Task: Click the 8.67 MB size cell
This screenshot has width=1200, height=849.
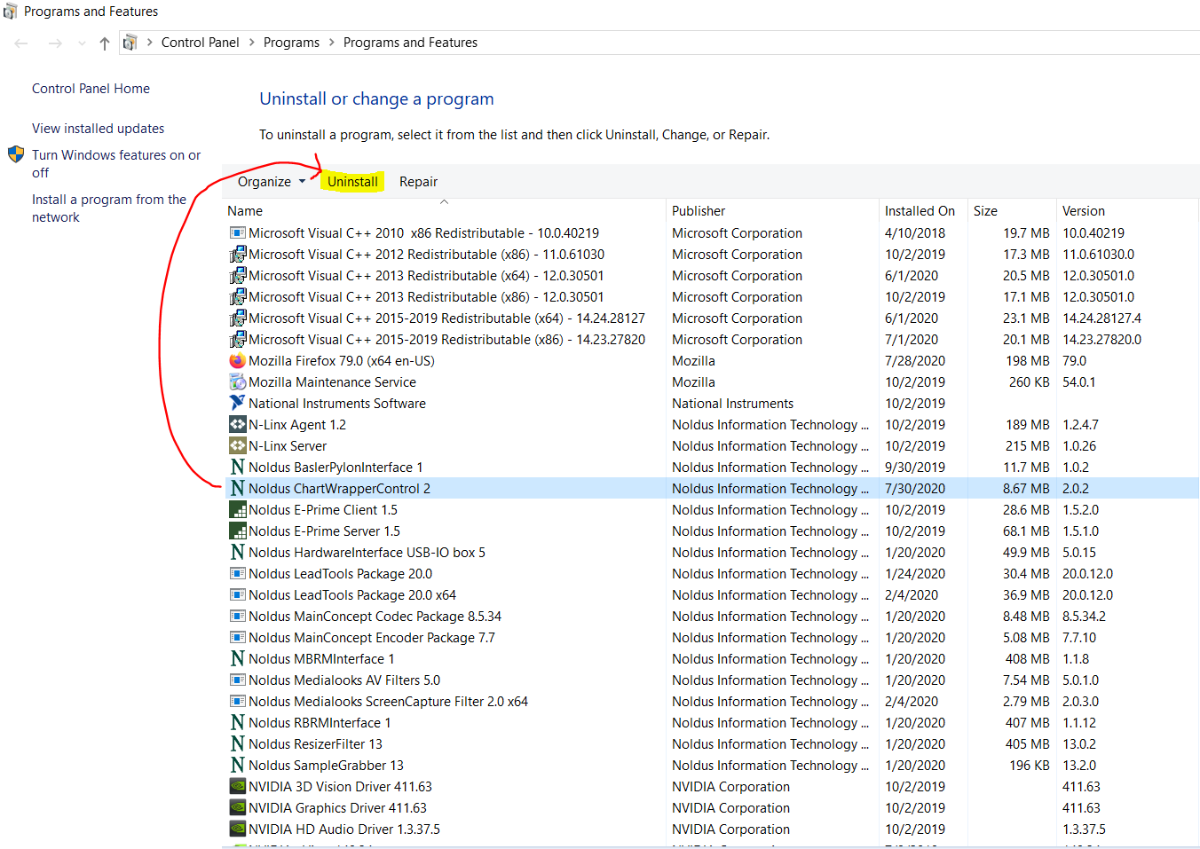Action: [x=1026, y=489]
